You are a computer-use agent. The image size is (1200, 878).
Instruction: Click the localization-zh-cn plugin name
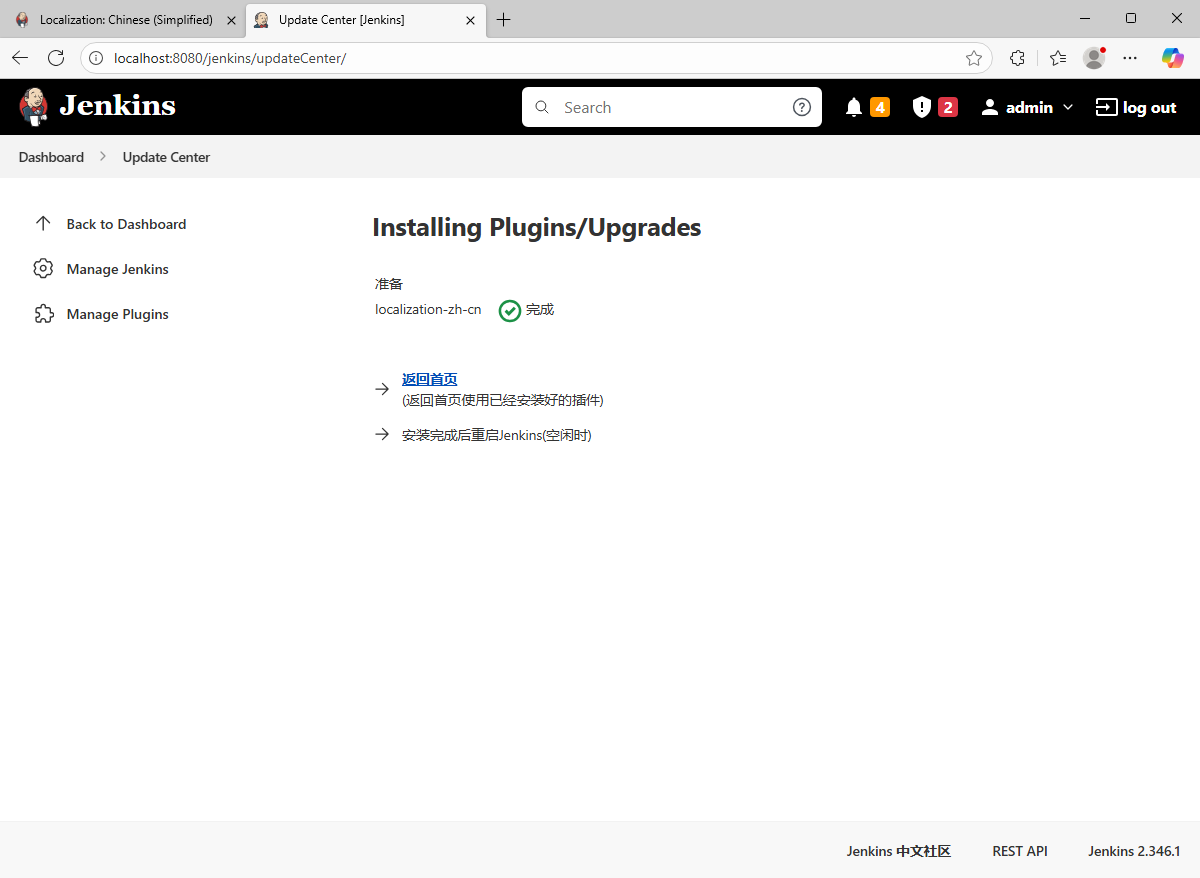click(428, 310)
